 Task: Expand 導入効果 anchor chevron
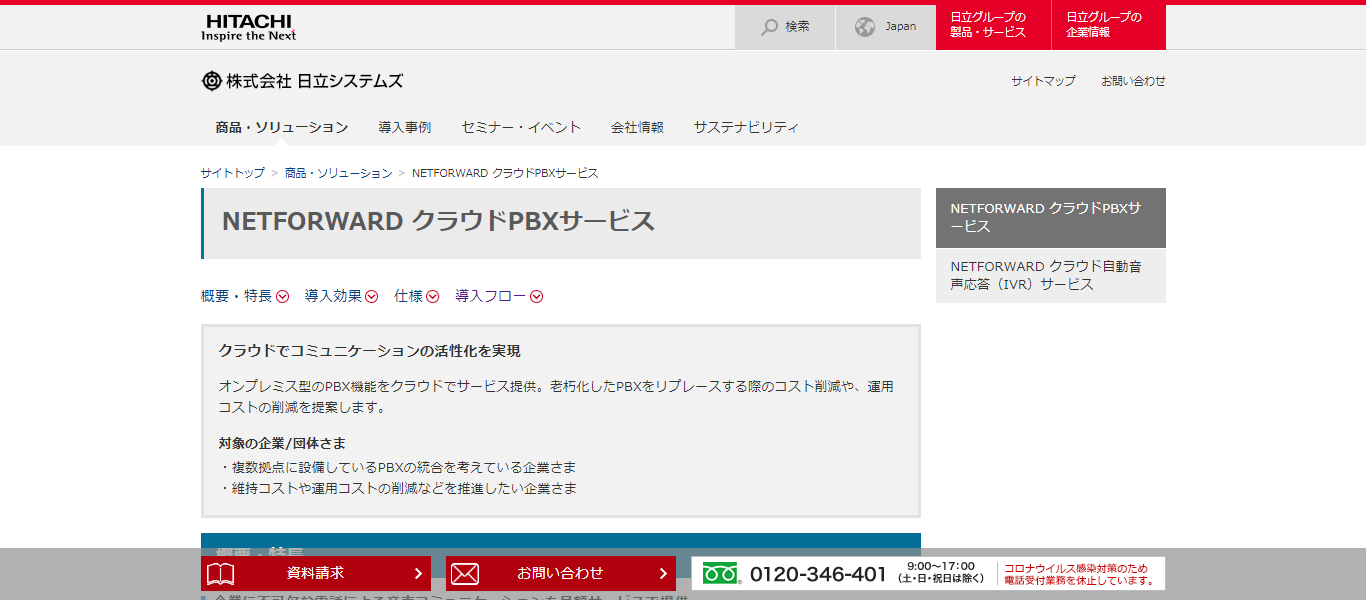pyautogui.click(x=372, y=296)
